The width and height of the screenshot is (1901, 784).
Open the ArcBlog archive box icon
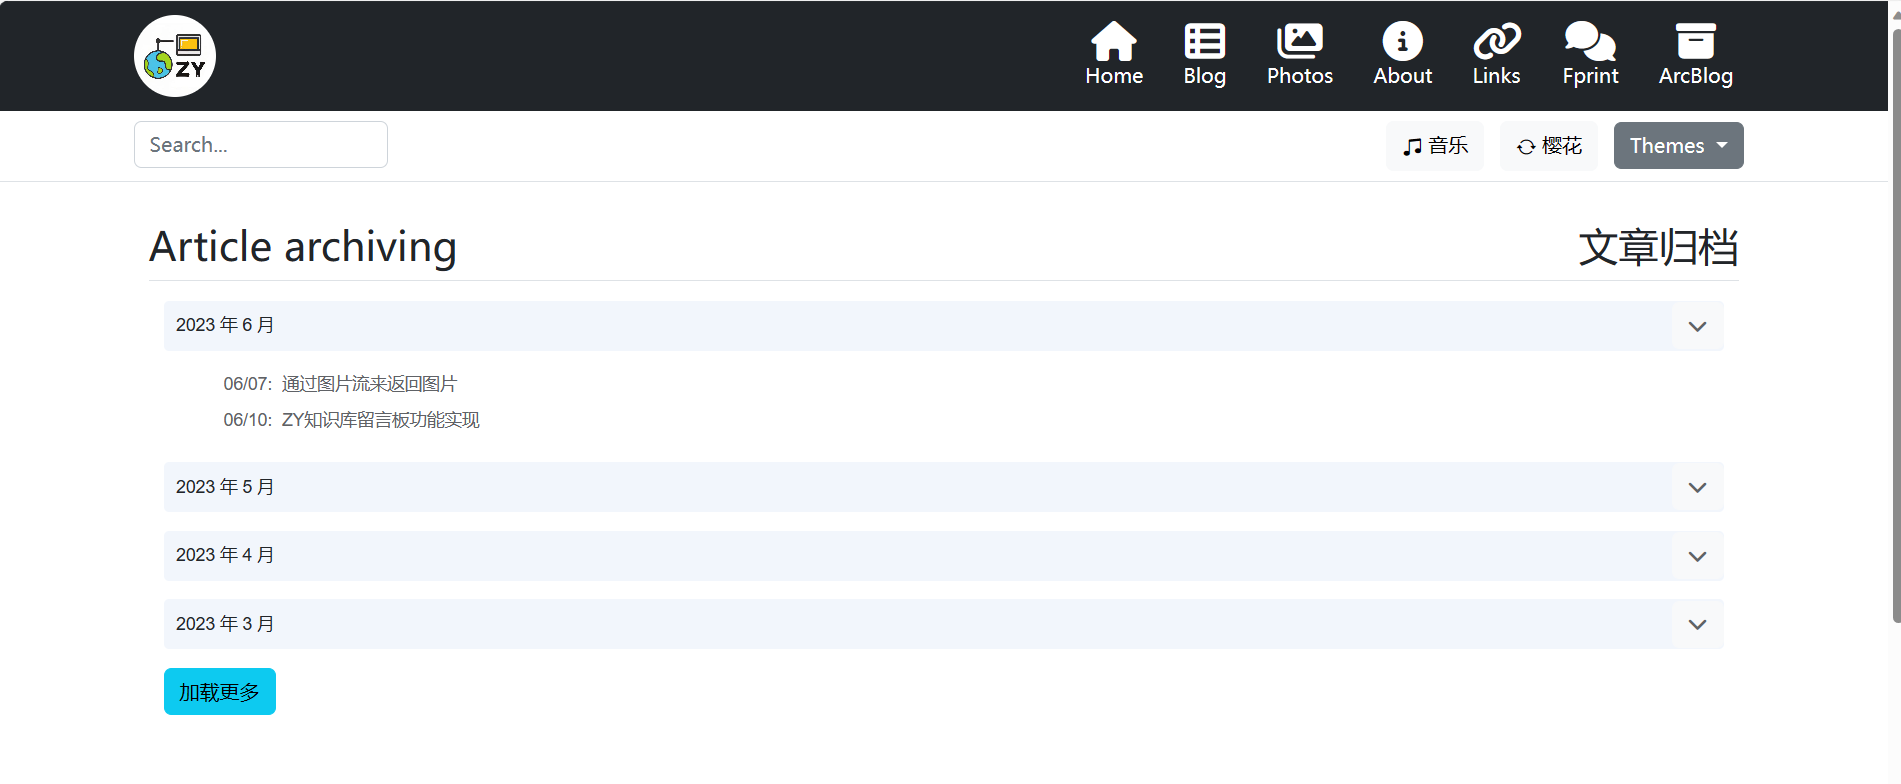1695,42
